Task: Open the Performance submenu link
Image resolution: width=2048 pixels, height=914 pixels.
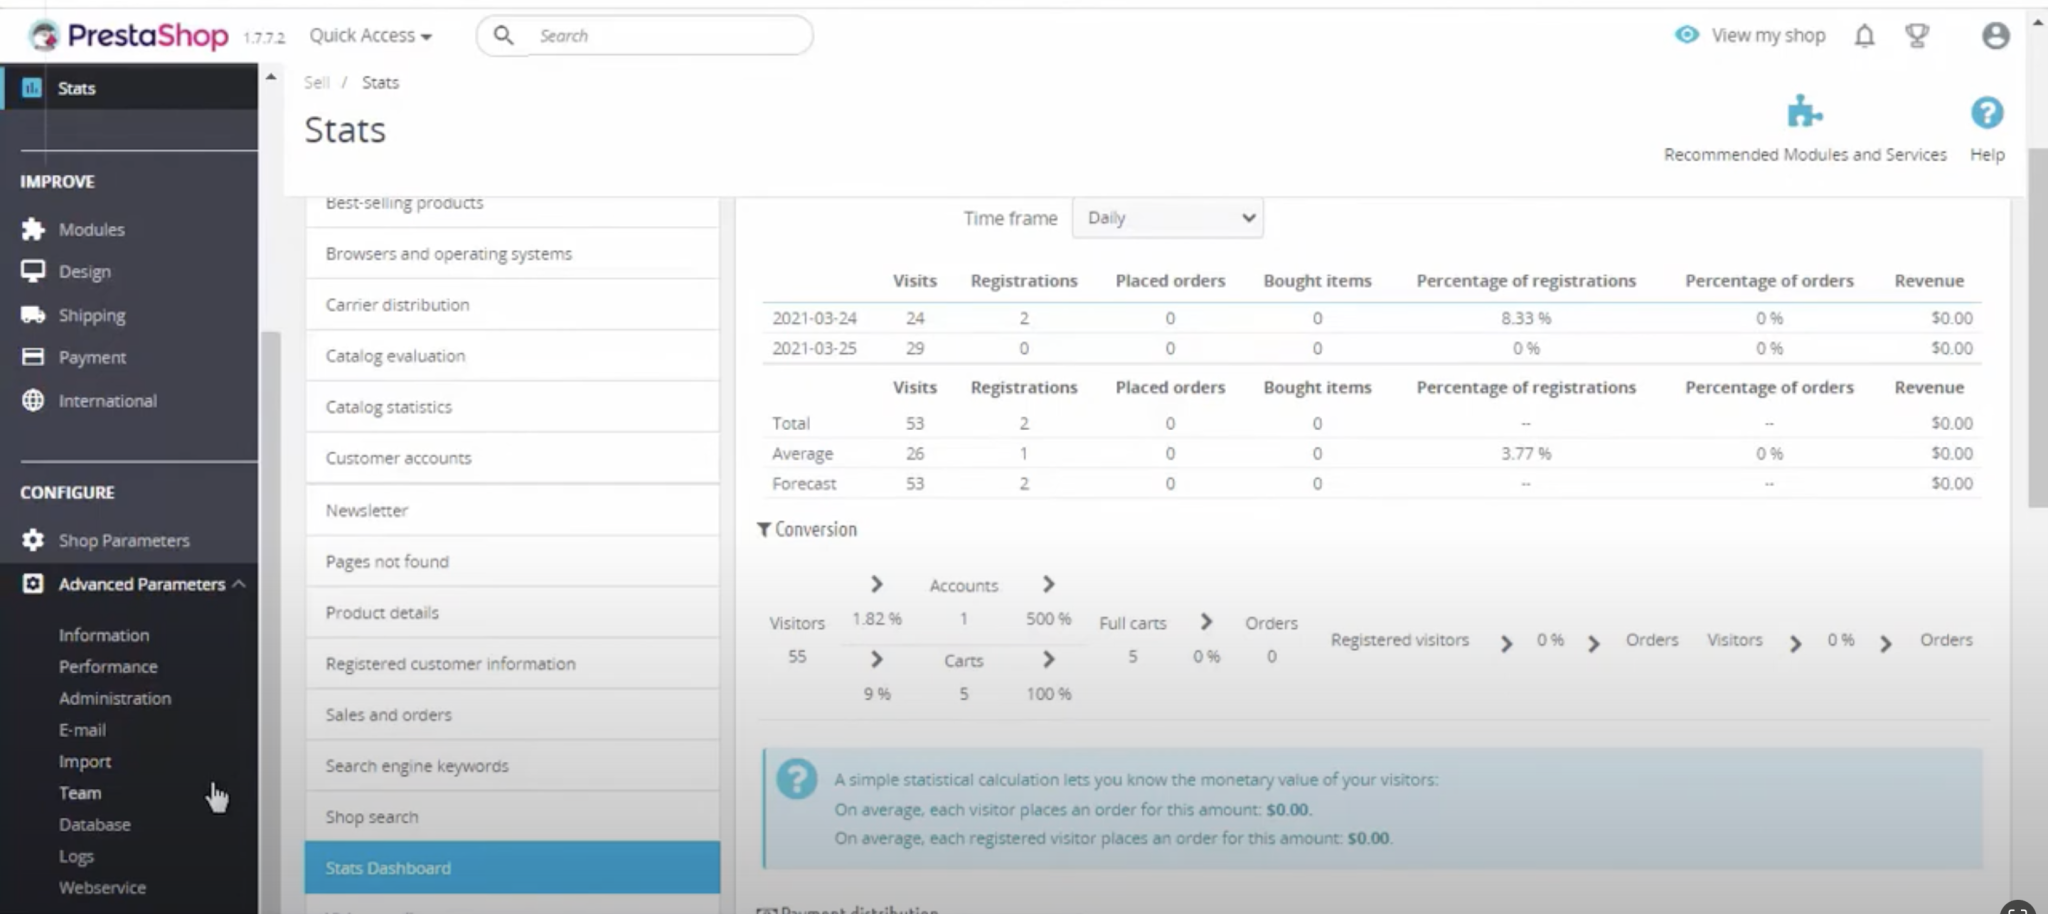Action: click(108, 667)
